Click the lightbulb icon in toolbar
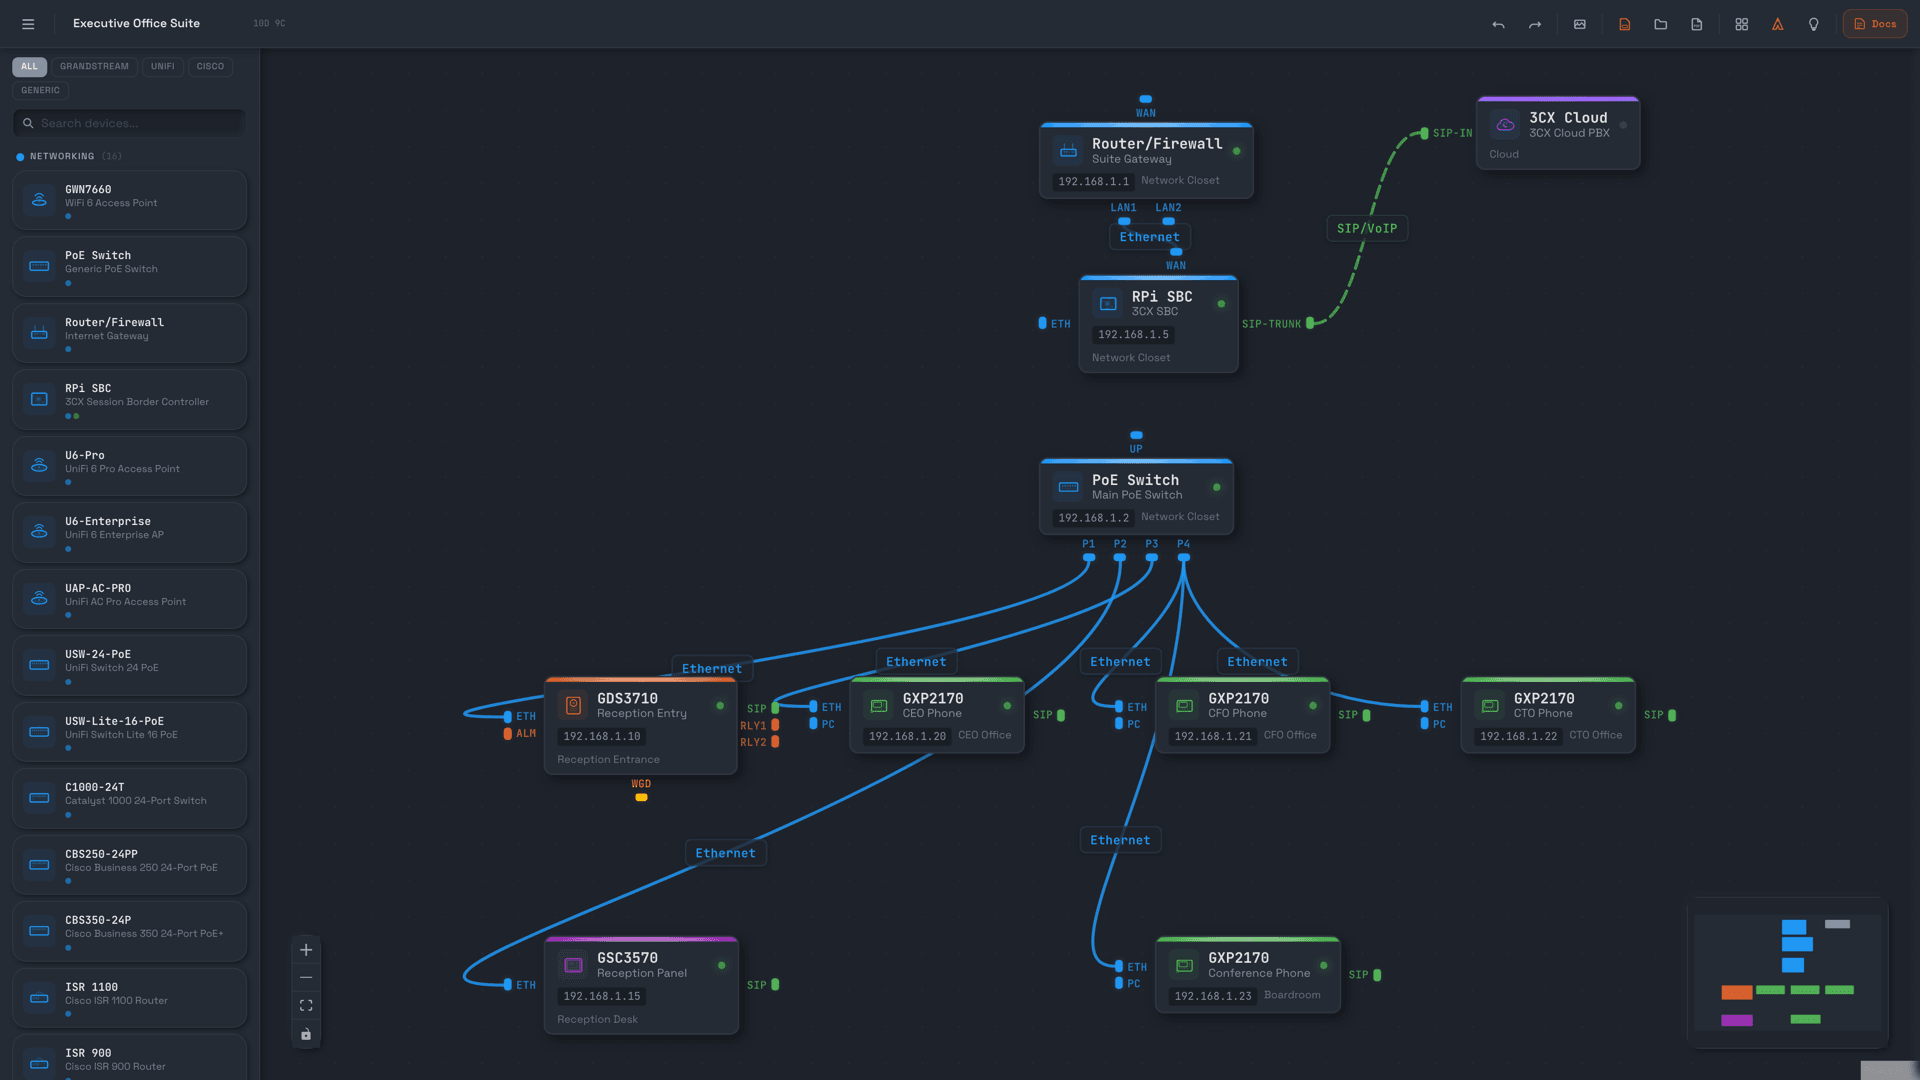This screenshot has width=1920, height=1080. (x=1814, y=24)
